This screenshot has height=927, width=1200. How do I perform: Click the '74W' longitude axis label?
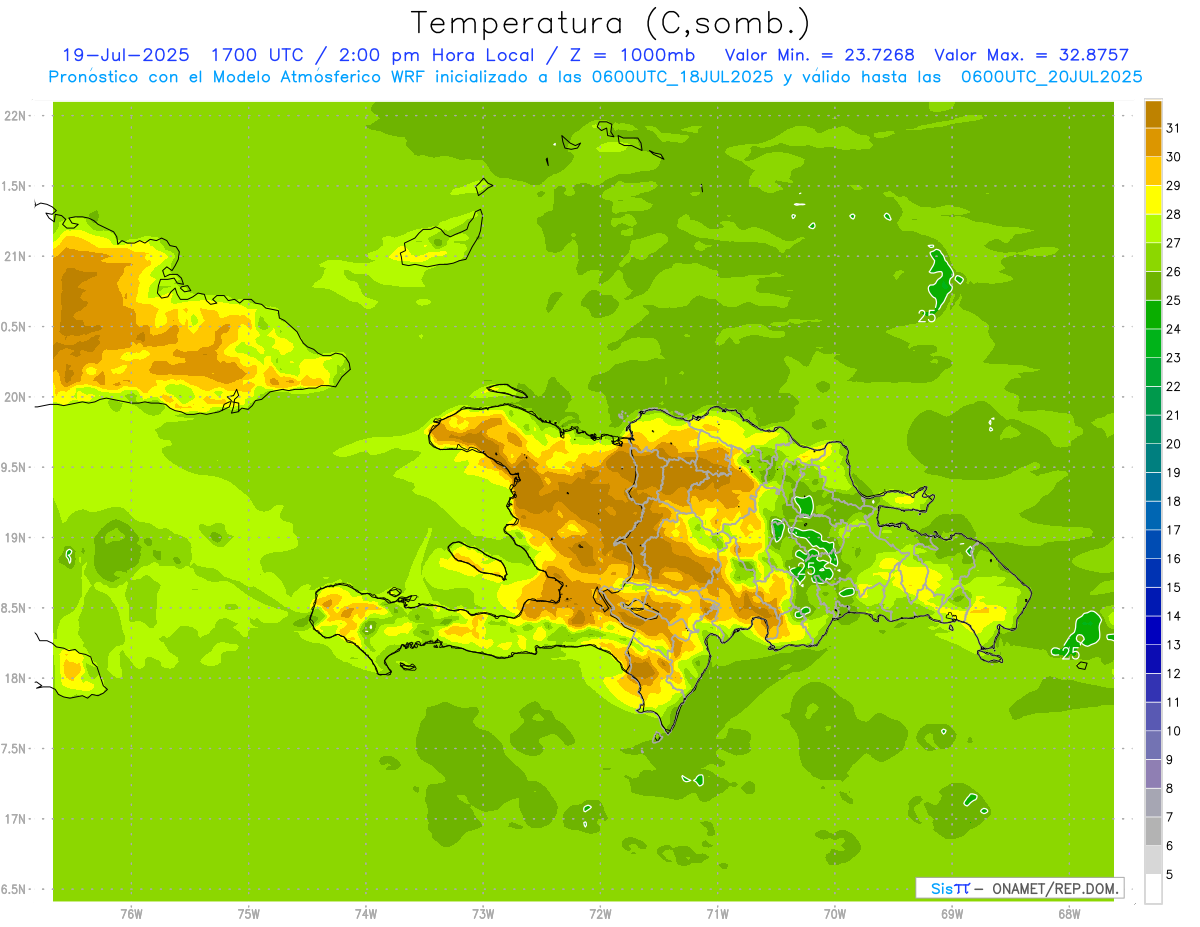(x=366, y=914)
